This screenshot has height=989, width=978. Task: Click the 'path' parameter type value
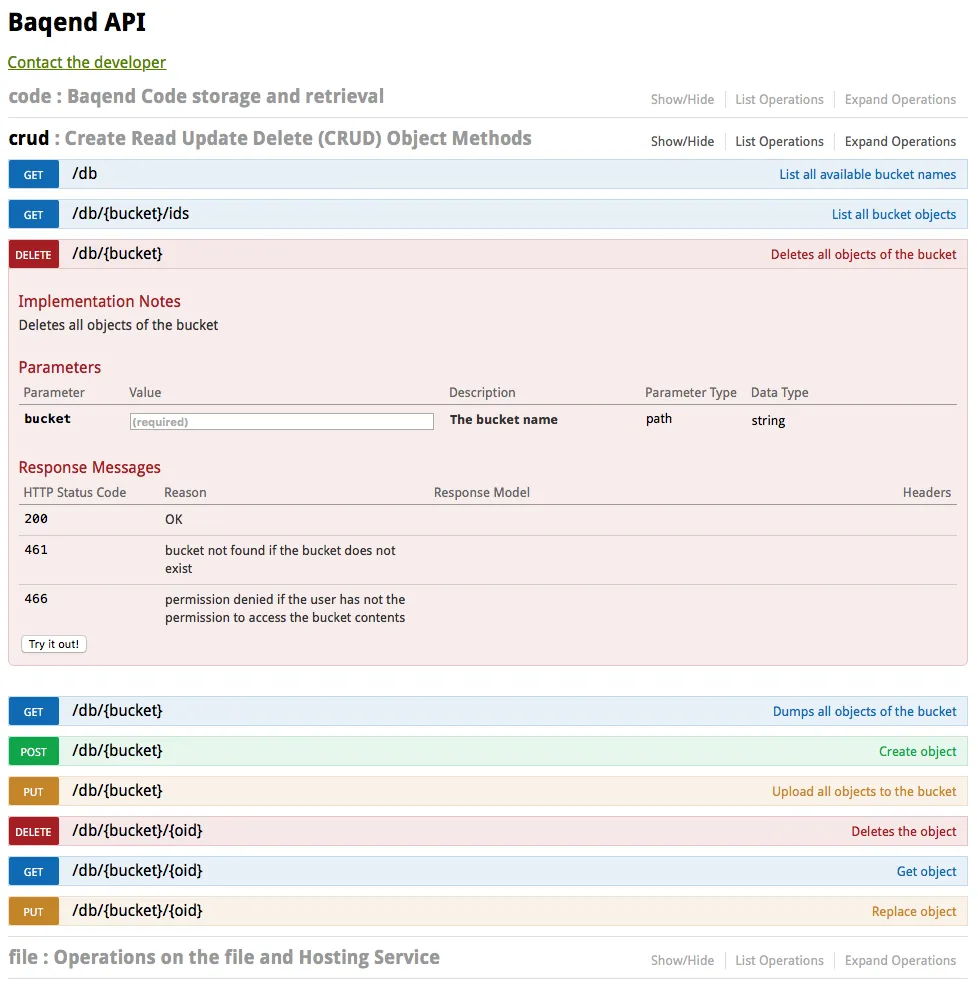[x=658, y=419]
